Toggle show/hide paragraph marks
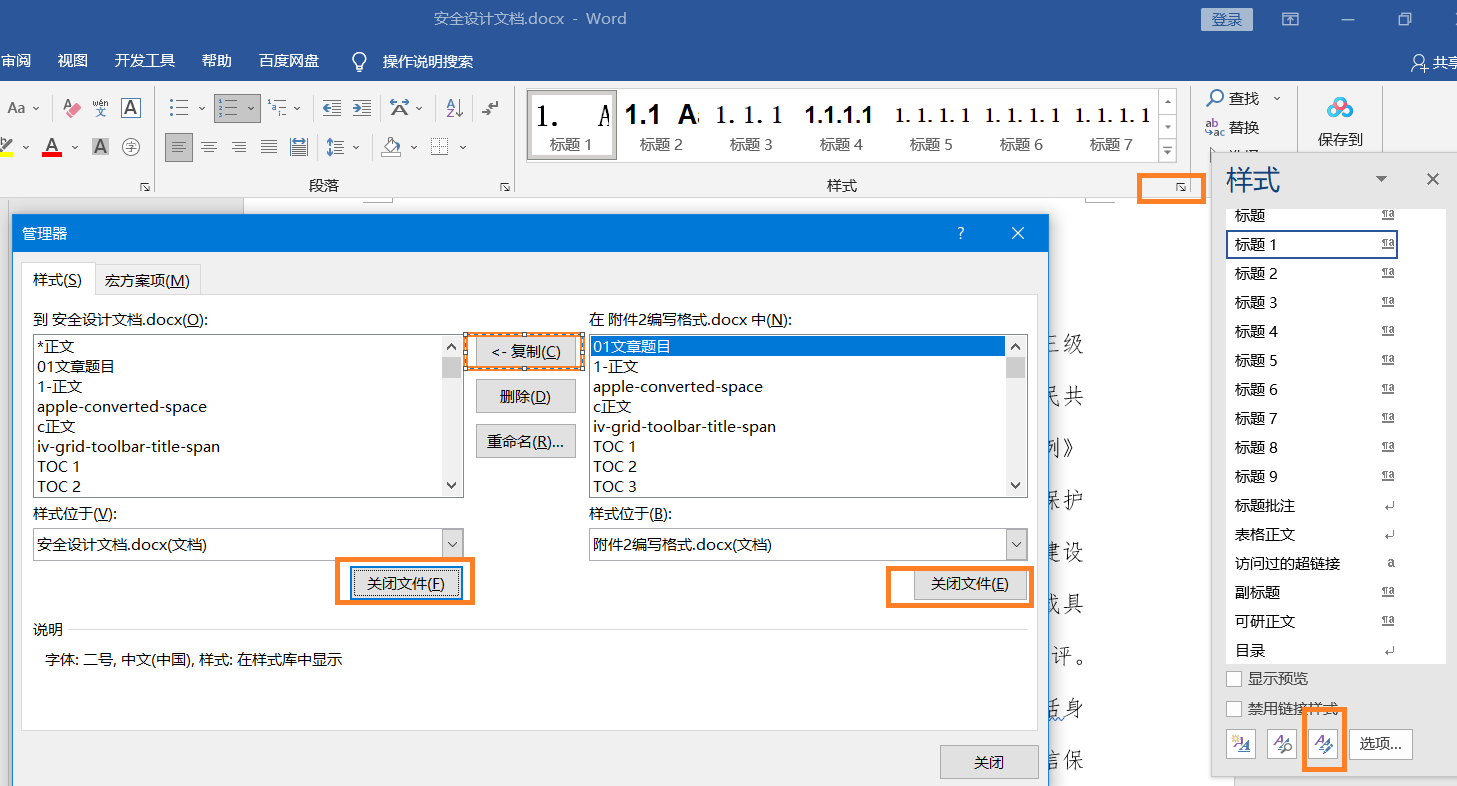This screenshot has width=1457, height=786. click(x=490, y=107)
